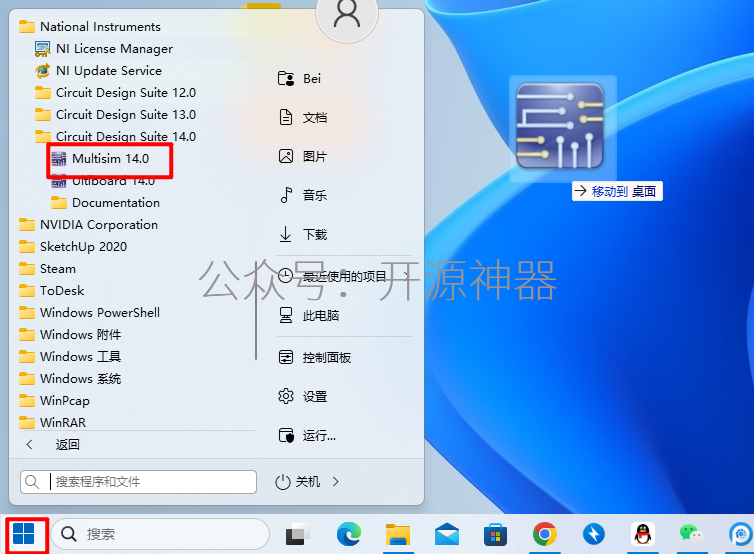The width and height of the screenshot is (754, 554).
Task: Expand the WinPcap folder
Action: coord(54,401)
